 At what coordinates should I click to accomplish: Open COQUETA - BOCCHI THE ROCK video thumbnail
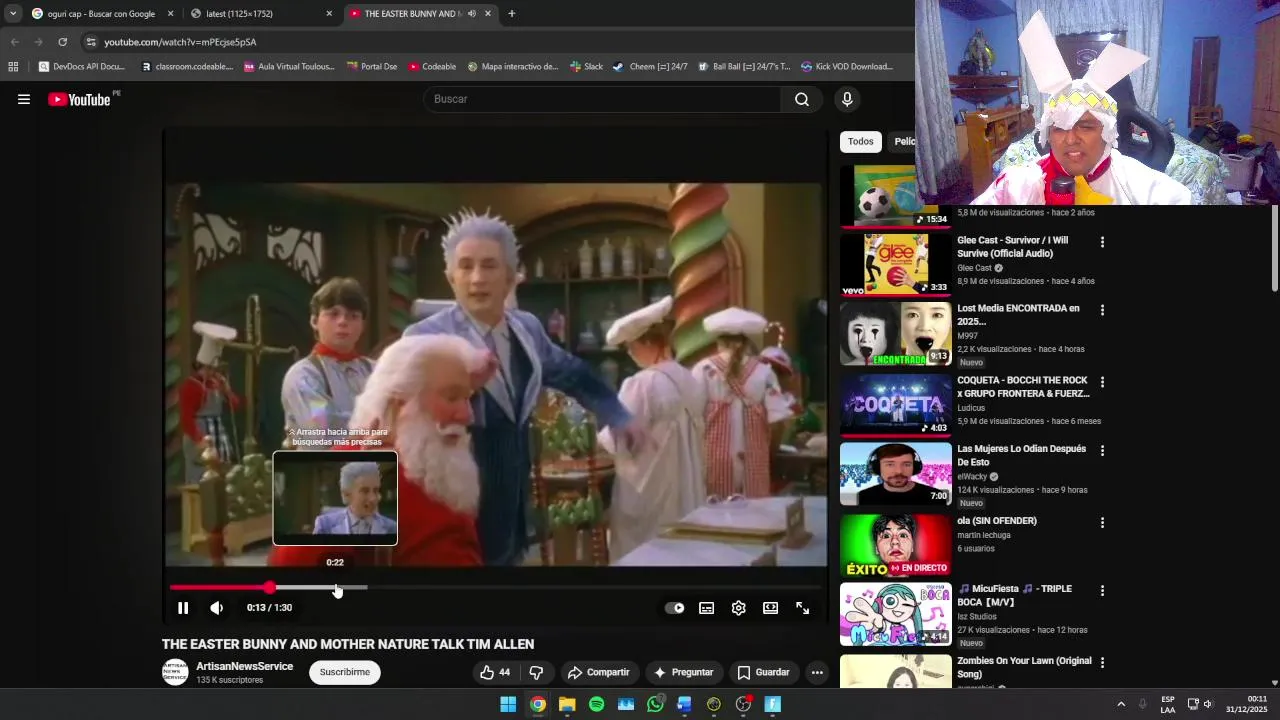pos(896,406)
